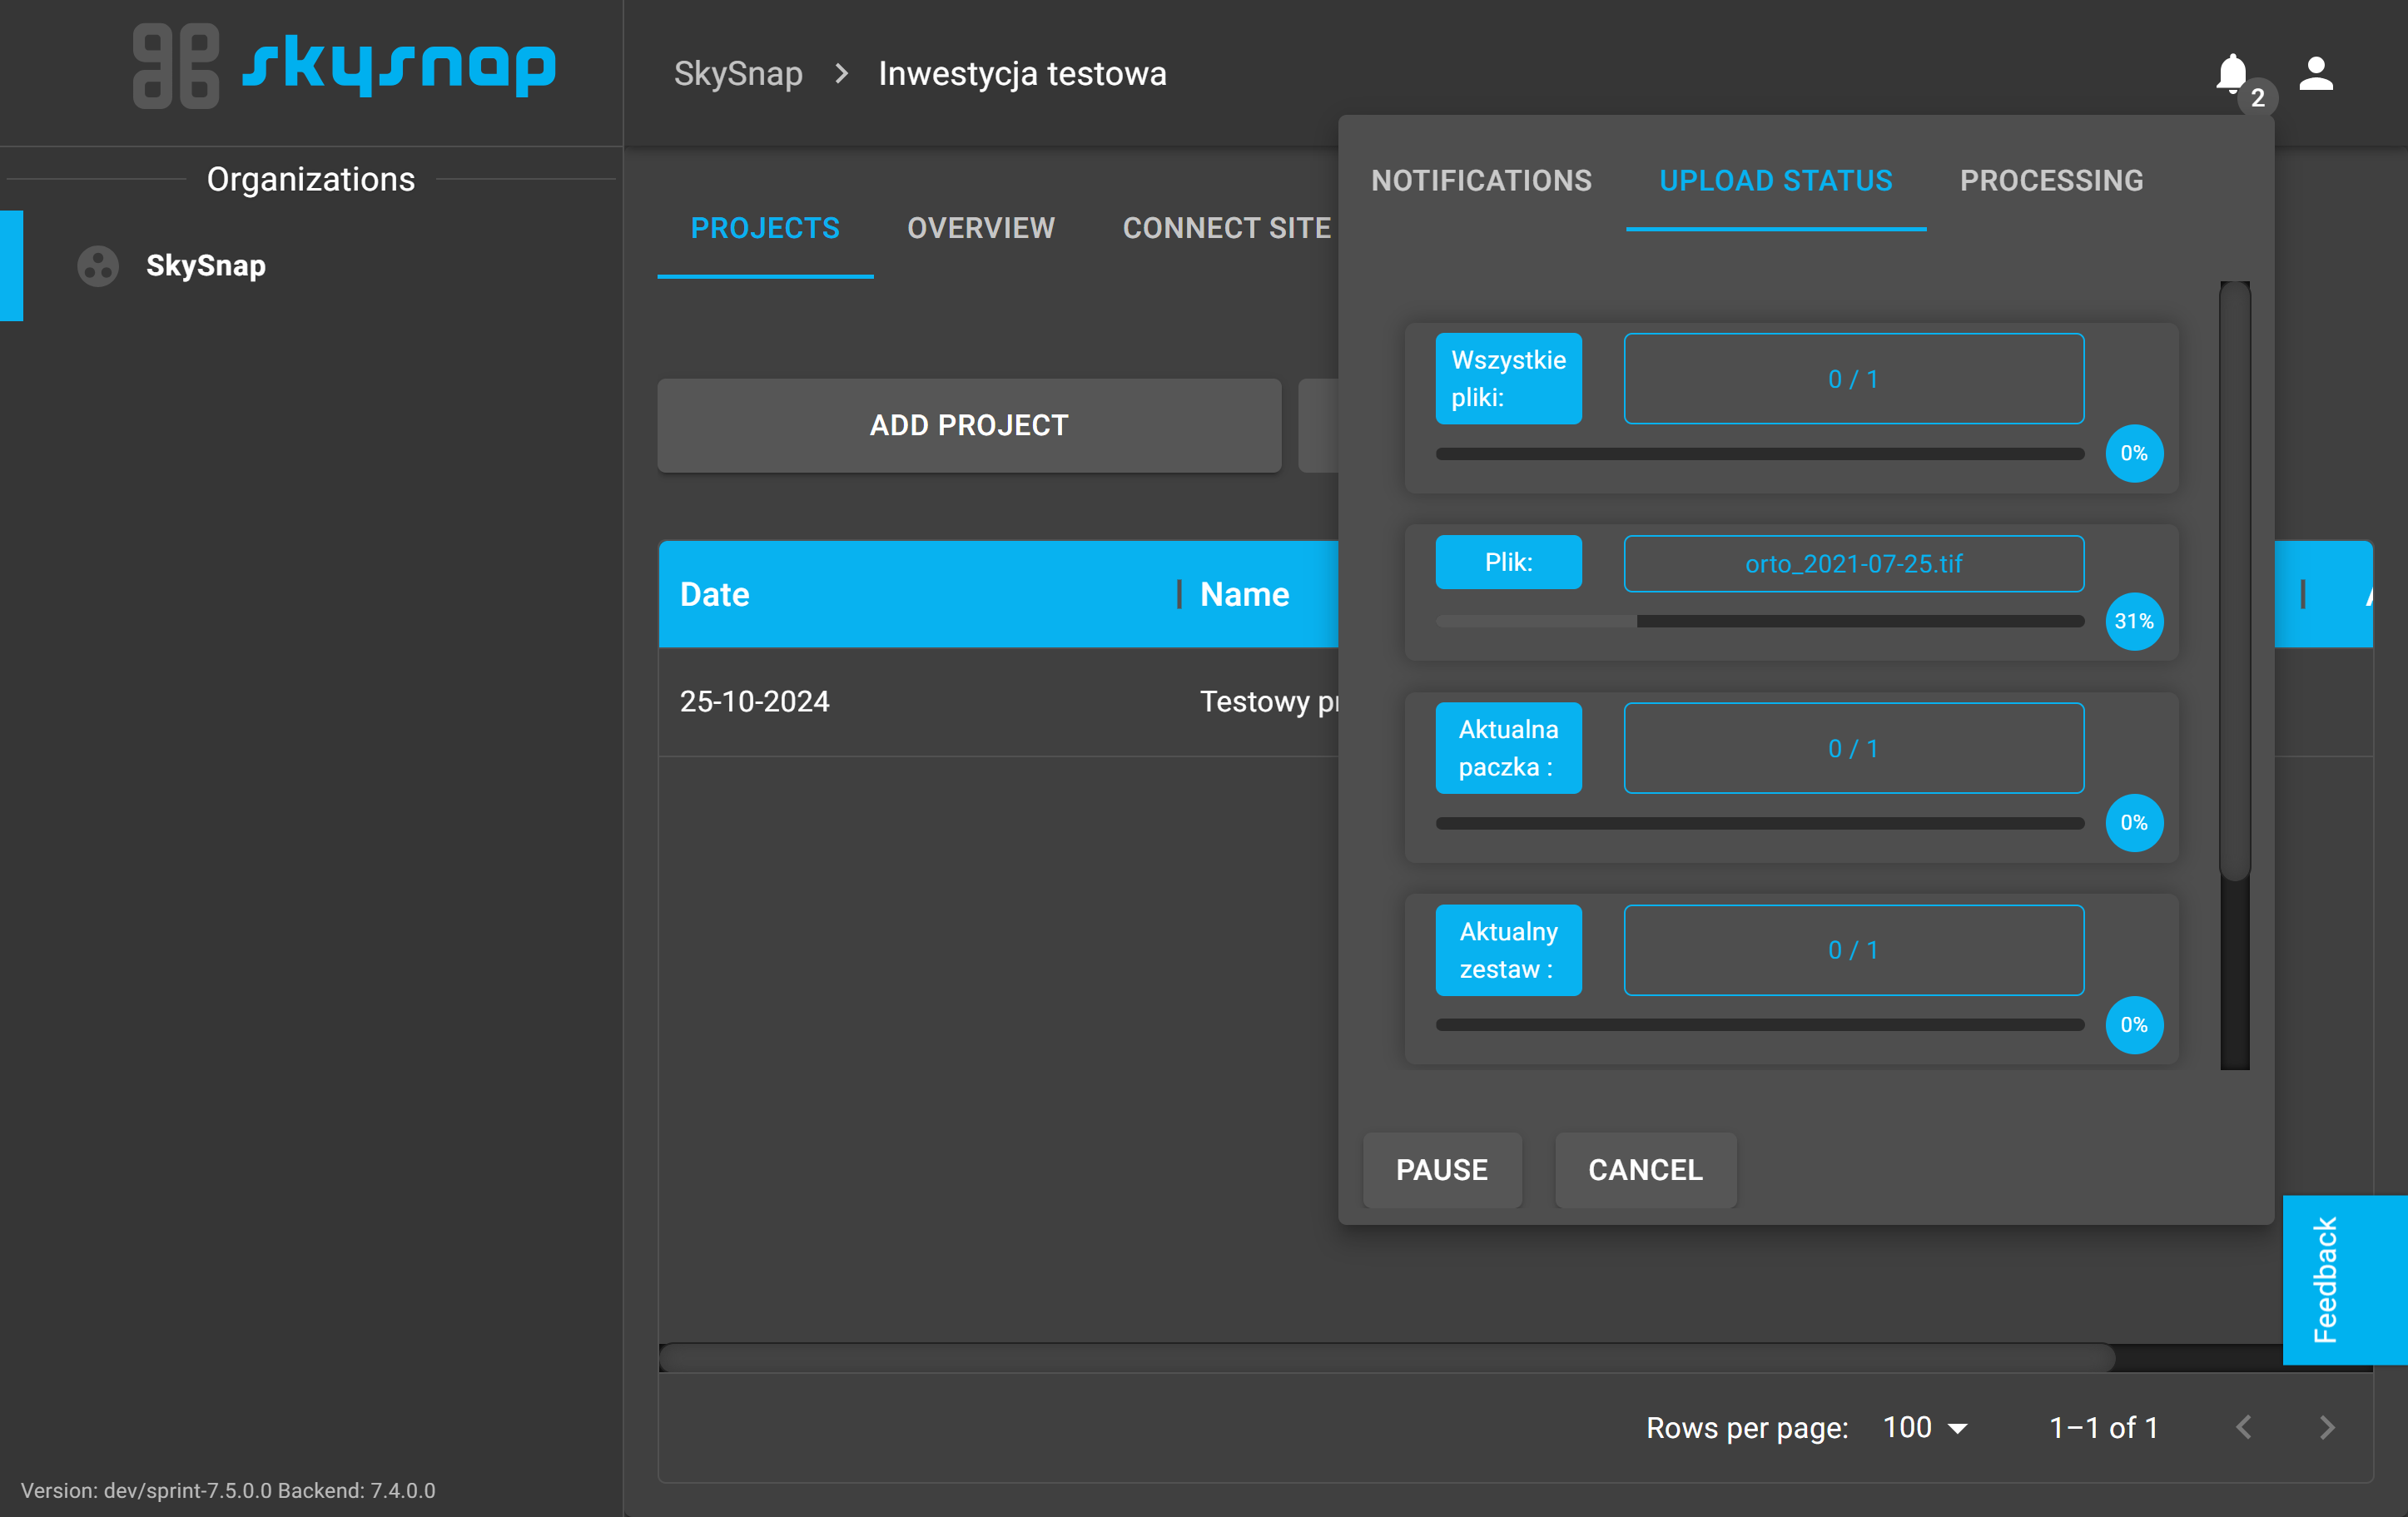This screenshot has height=1517, width=2408.
Task: Open Rows per page dropdown
Action: coord(1925,1427)
